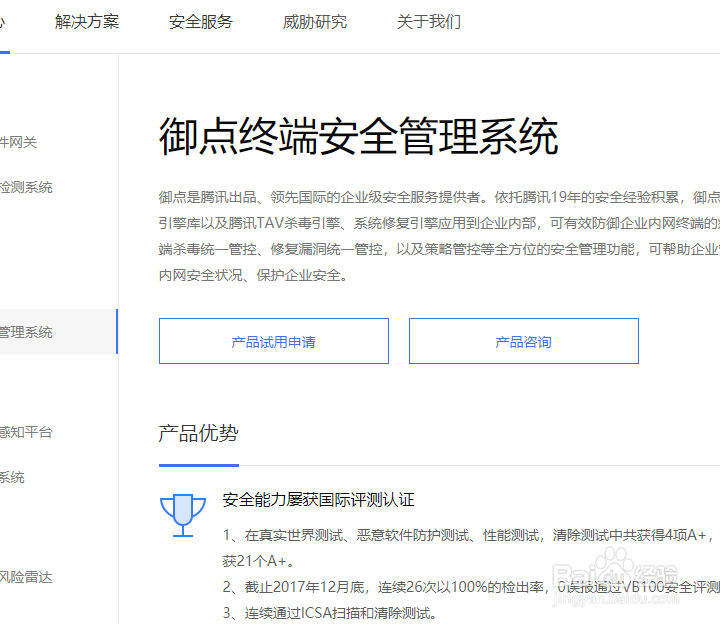
Task: Open sidebar item ending with 感知平台
Action: 26,432
